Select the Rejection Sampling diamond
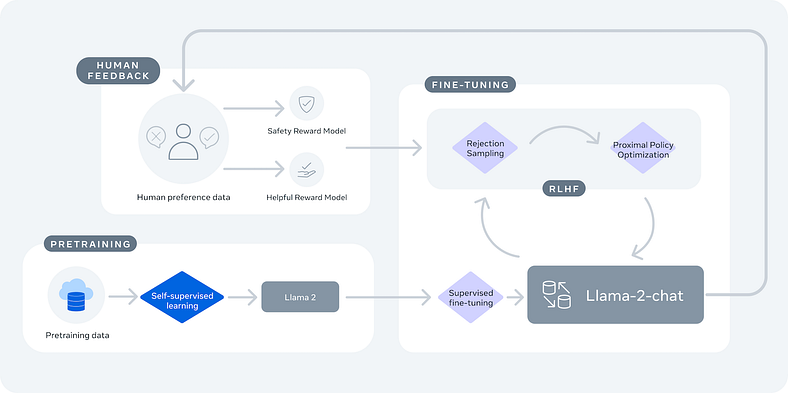This screenshot has height=393, width=788. [485, 148]
